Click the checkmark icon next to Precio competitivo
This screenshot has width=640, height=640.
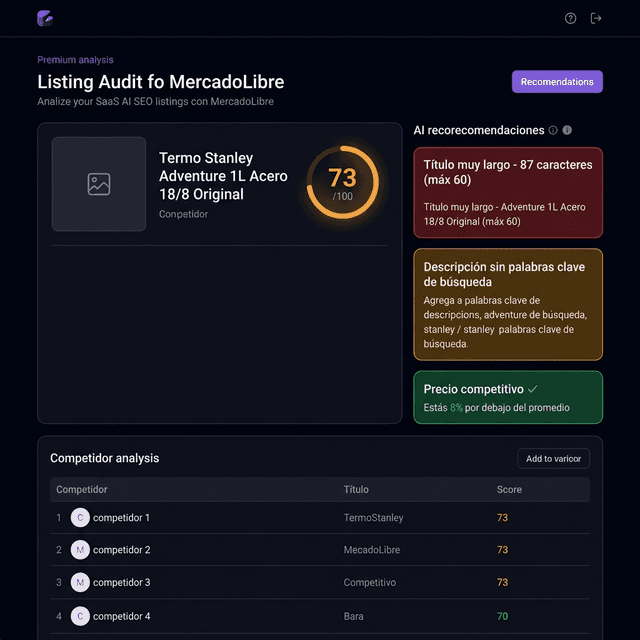[533, 389]
